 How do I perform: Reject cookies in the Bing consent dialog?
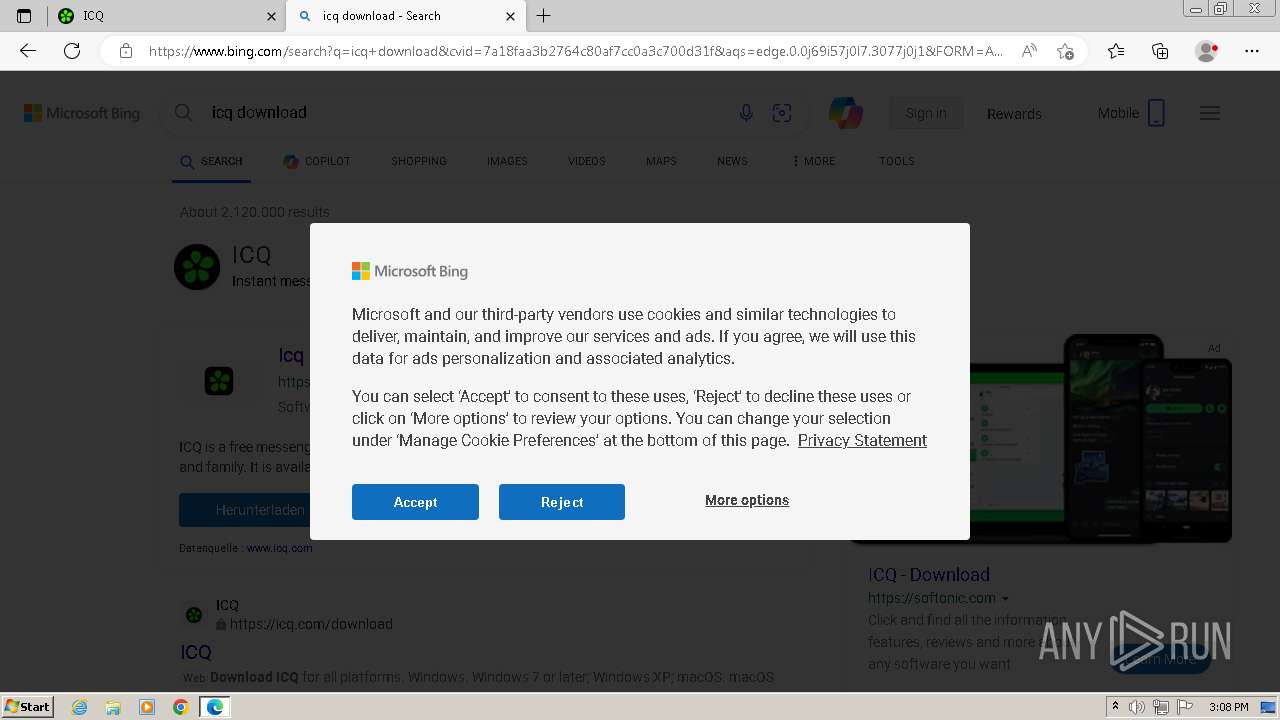tap(562, 502)
